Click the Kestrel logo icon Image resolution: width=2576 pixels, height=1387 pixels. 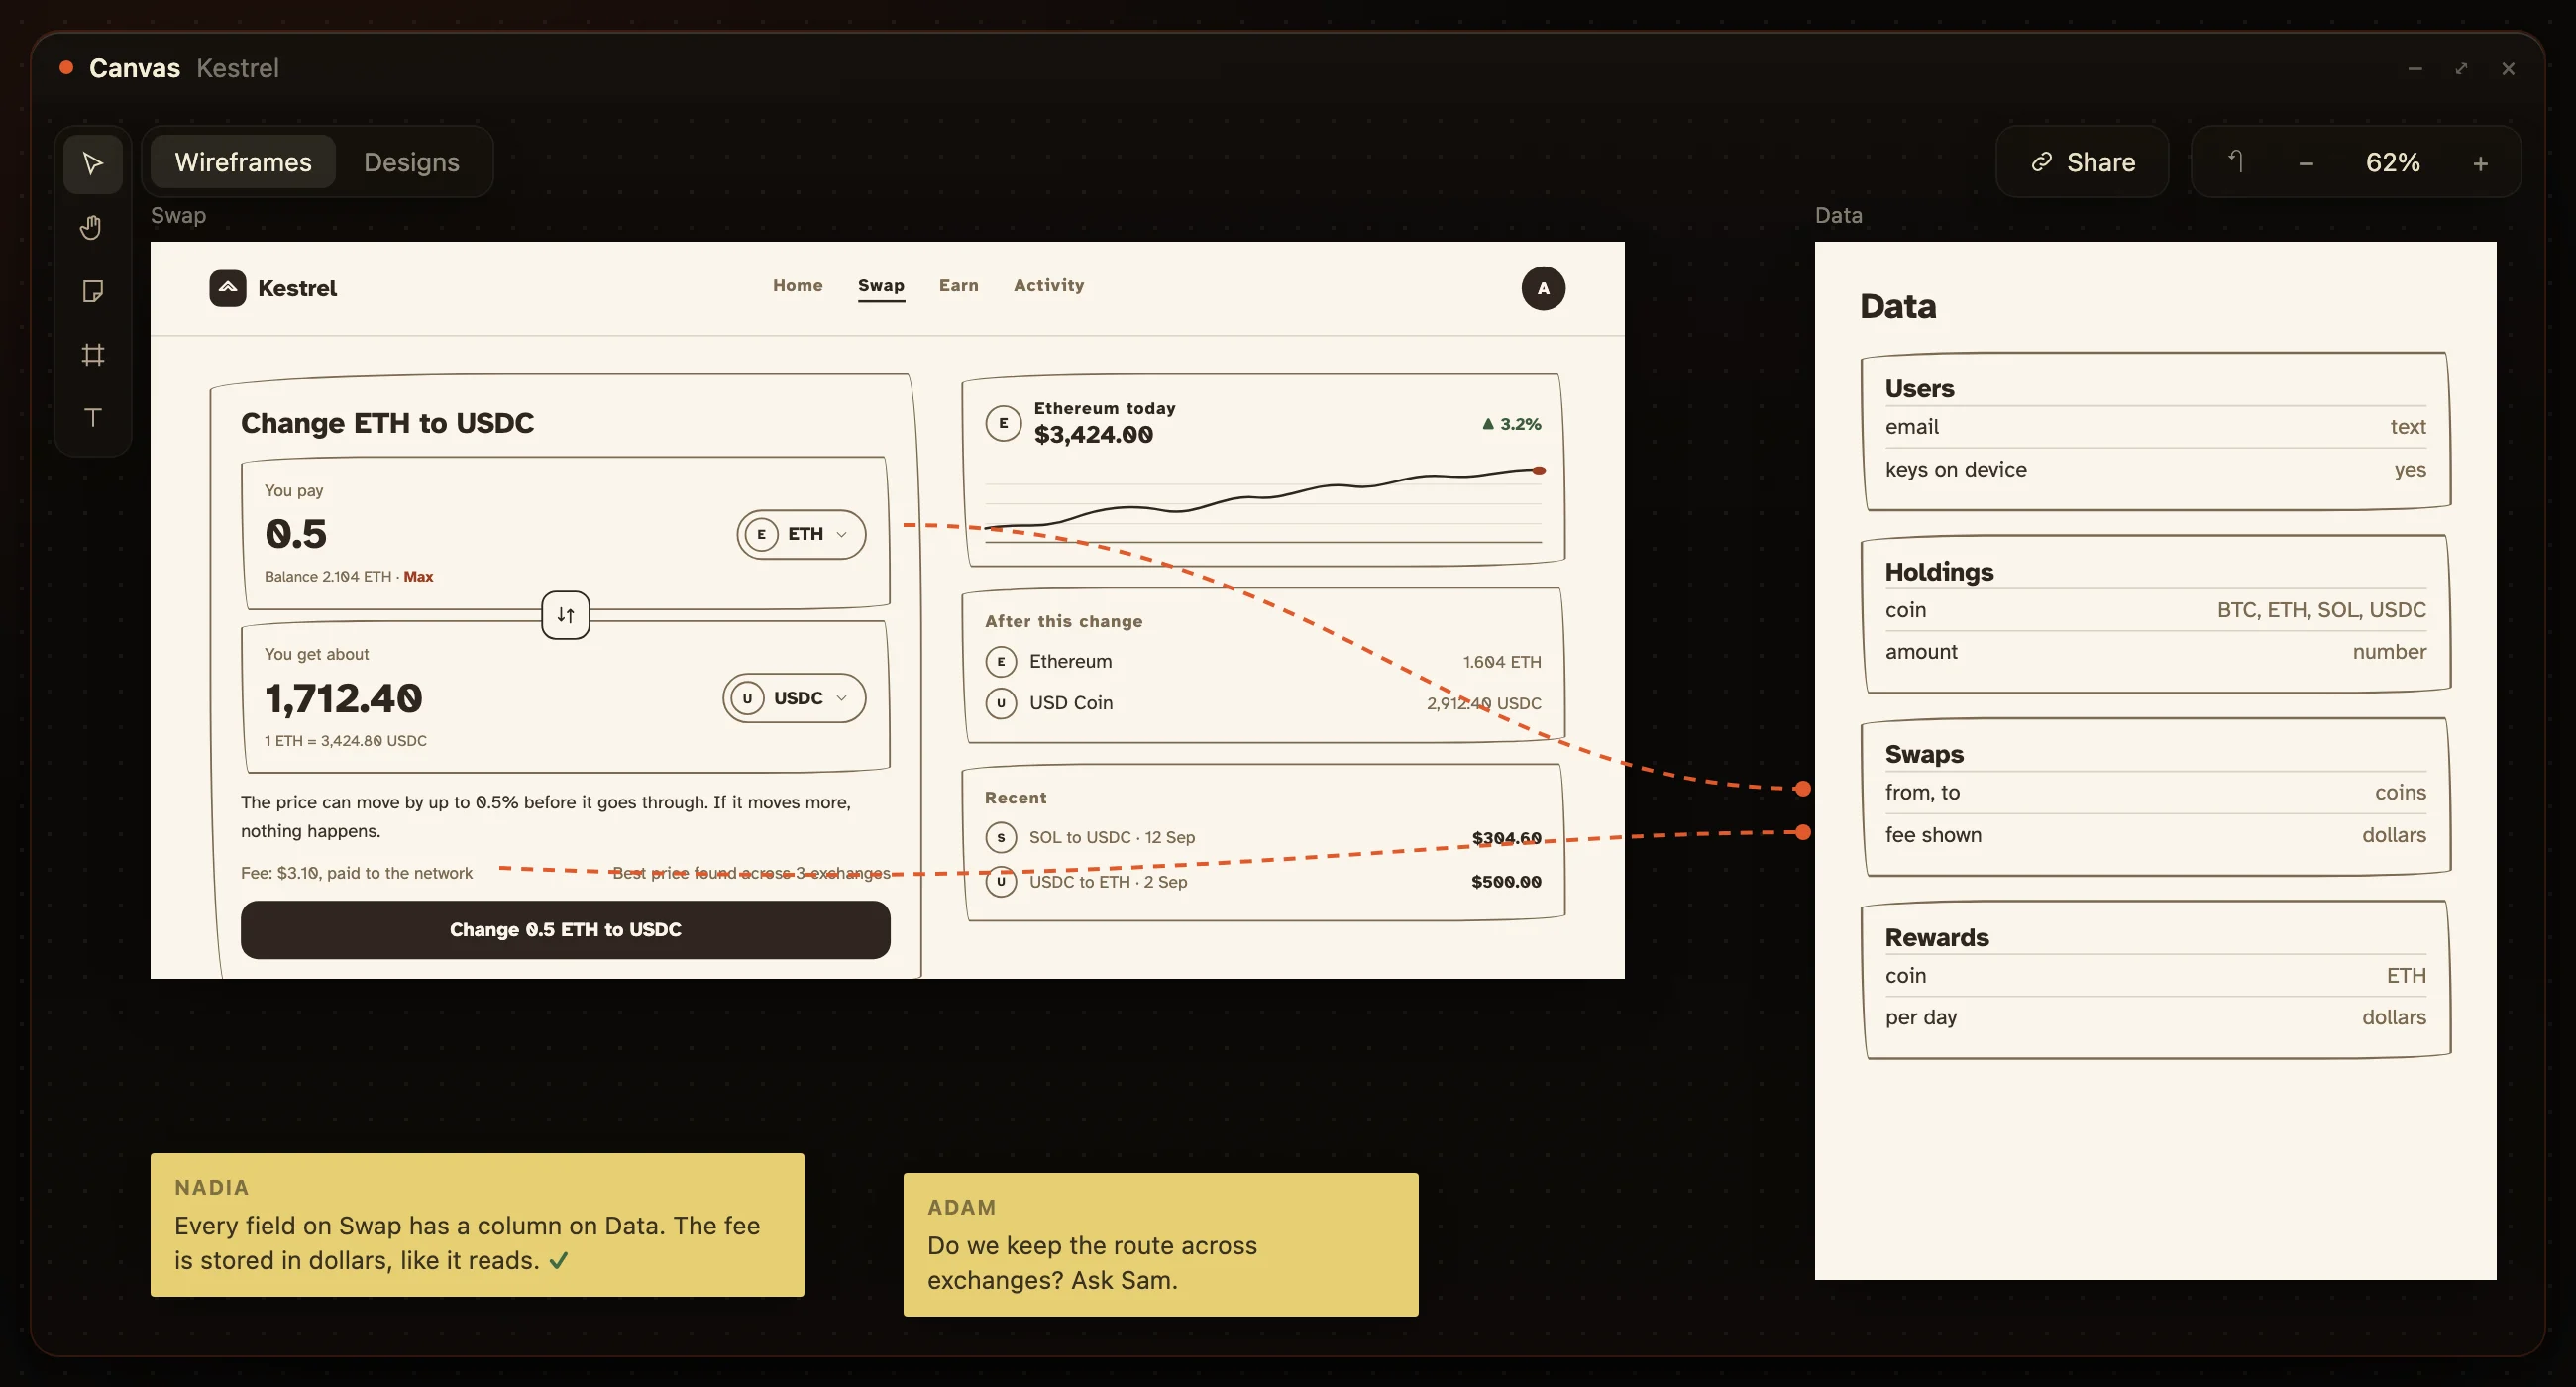(227, 288)
